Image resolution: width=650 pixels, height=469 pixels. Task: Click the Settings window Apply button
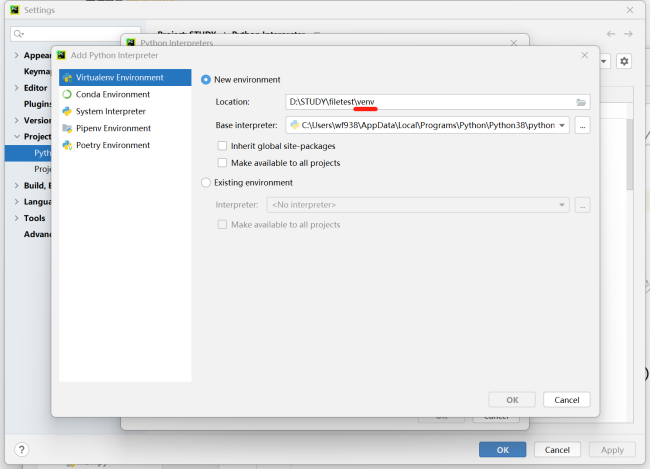[612, 450]
